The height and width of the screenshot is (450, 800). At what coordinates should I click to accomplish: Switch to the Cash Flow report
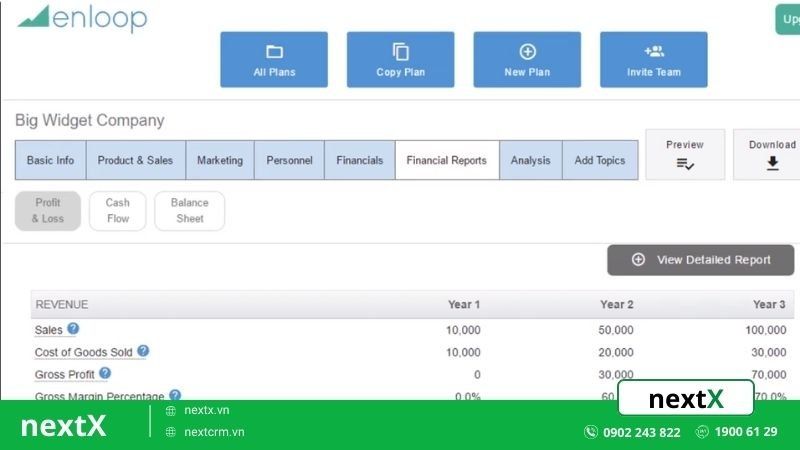118,211
